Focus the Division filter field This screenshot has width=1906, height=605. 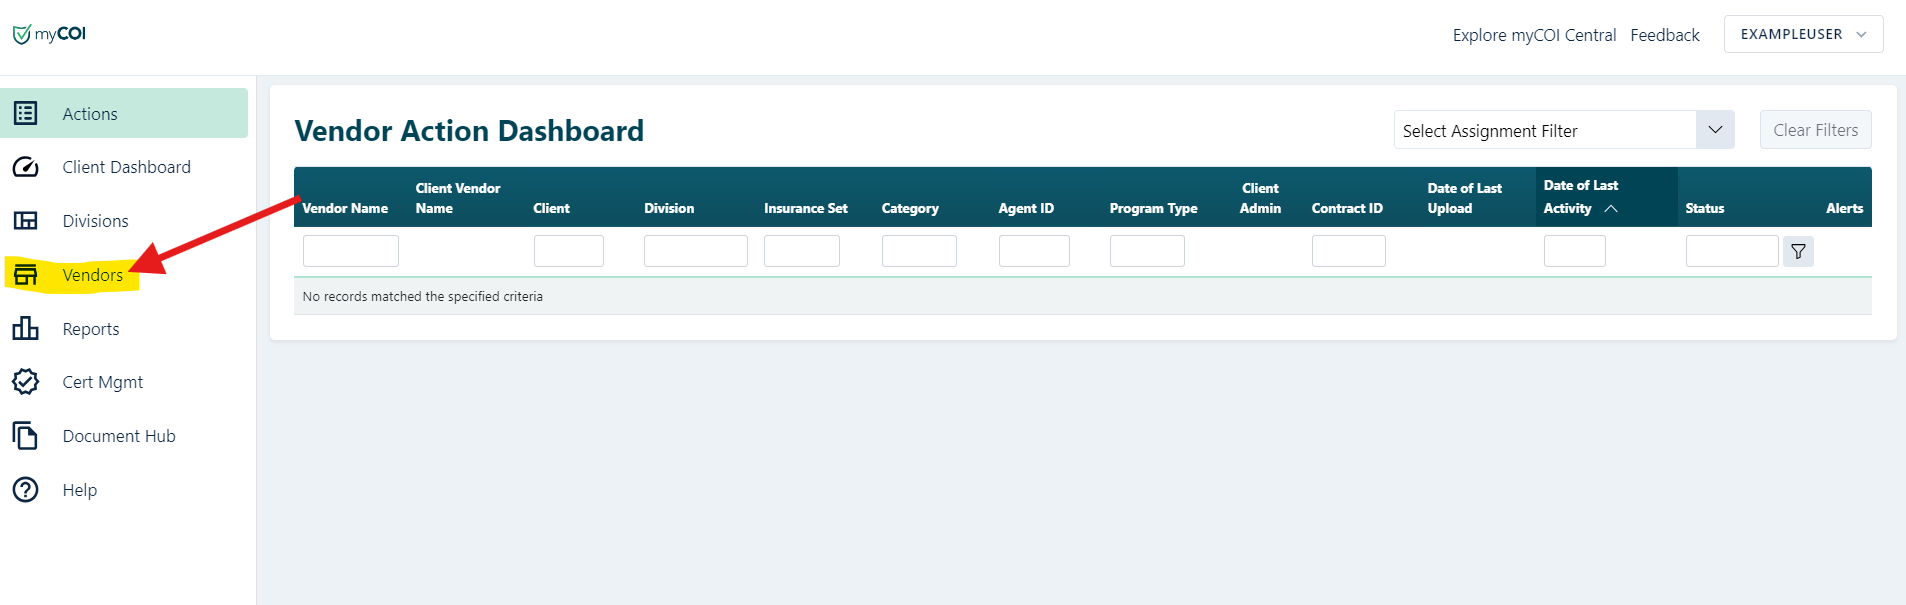click(x=696, y=251)
